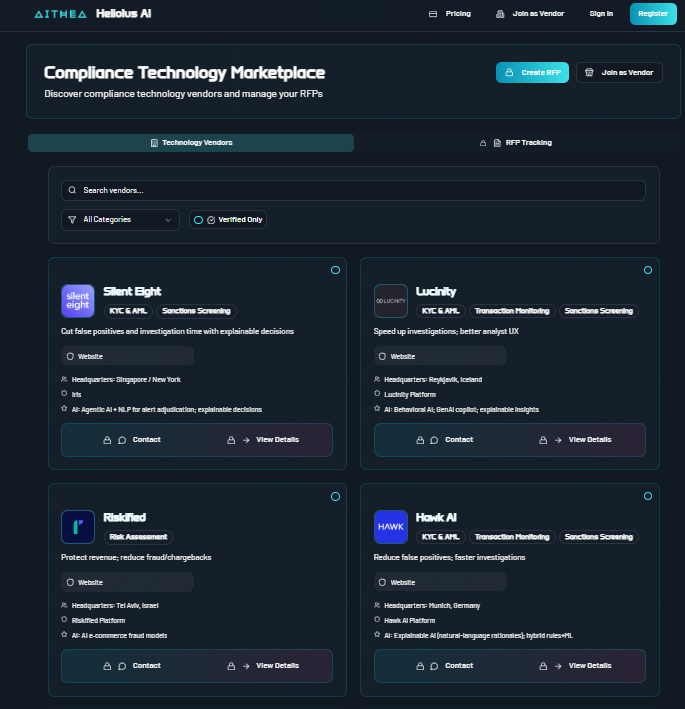Screen dimensions: 685x709
Task: Click the Risk Assessment tag on Riskified
Action: [x=138, y=537]
